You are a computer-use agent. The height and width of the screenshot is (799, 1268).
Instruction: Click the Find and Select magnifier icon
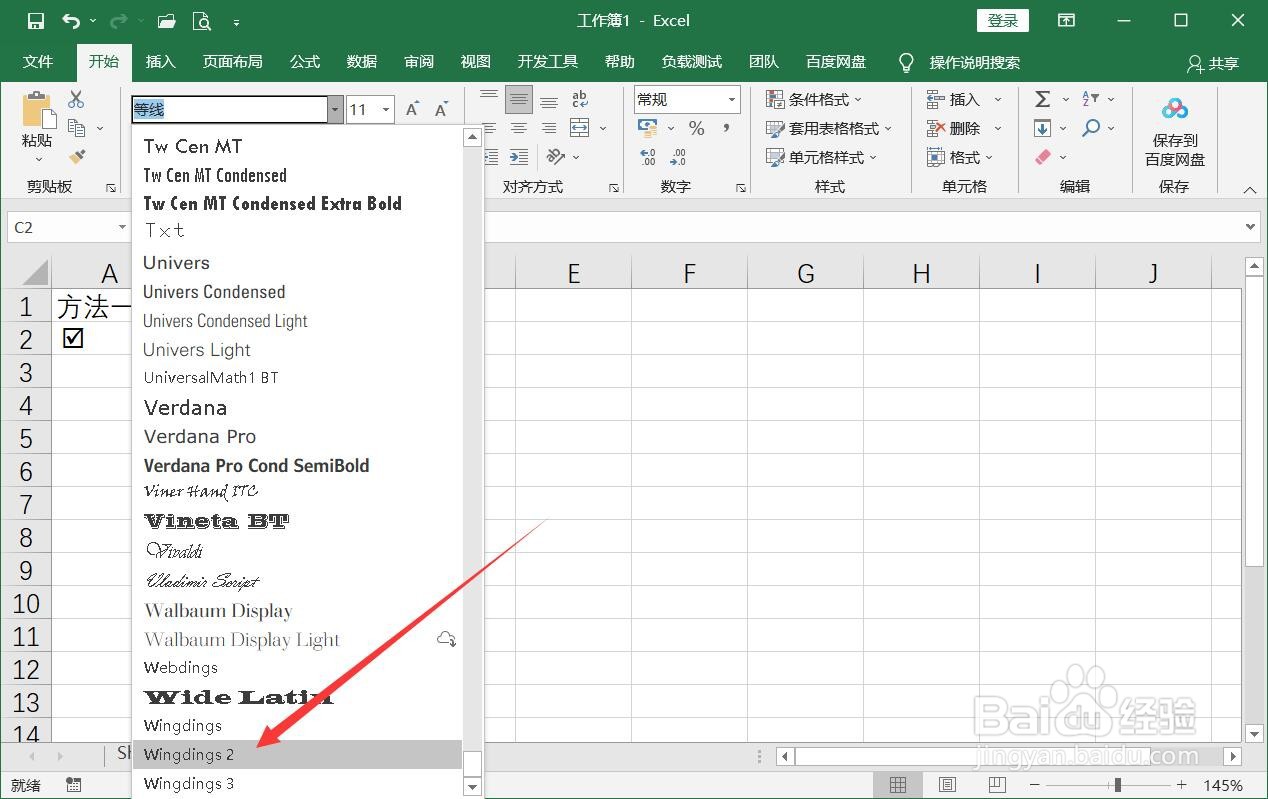pyautogui.click(x=1091, y=128)
